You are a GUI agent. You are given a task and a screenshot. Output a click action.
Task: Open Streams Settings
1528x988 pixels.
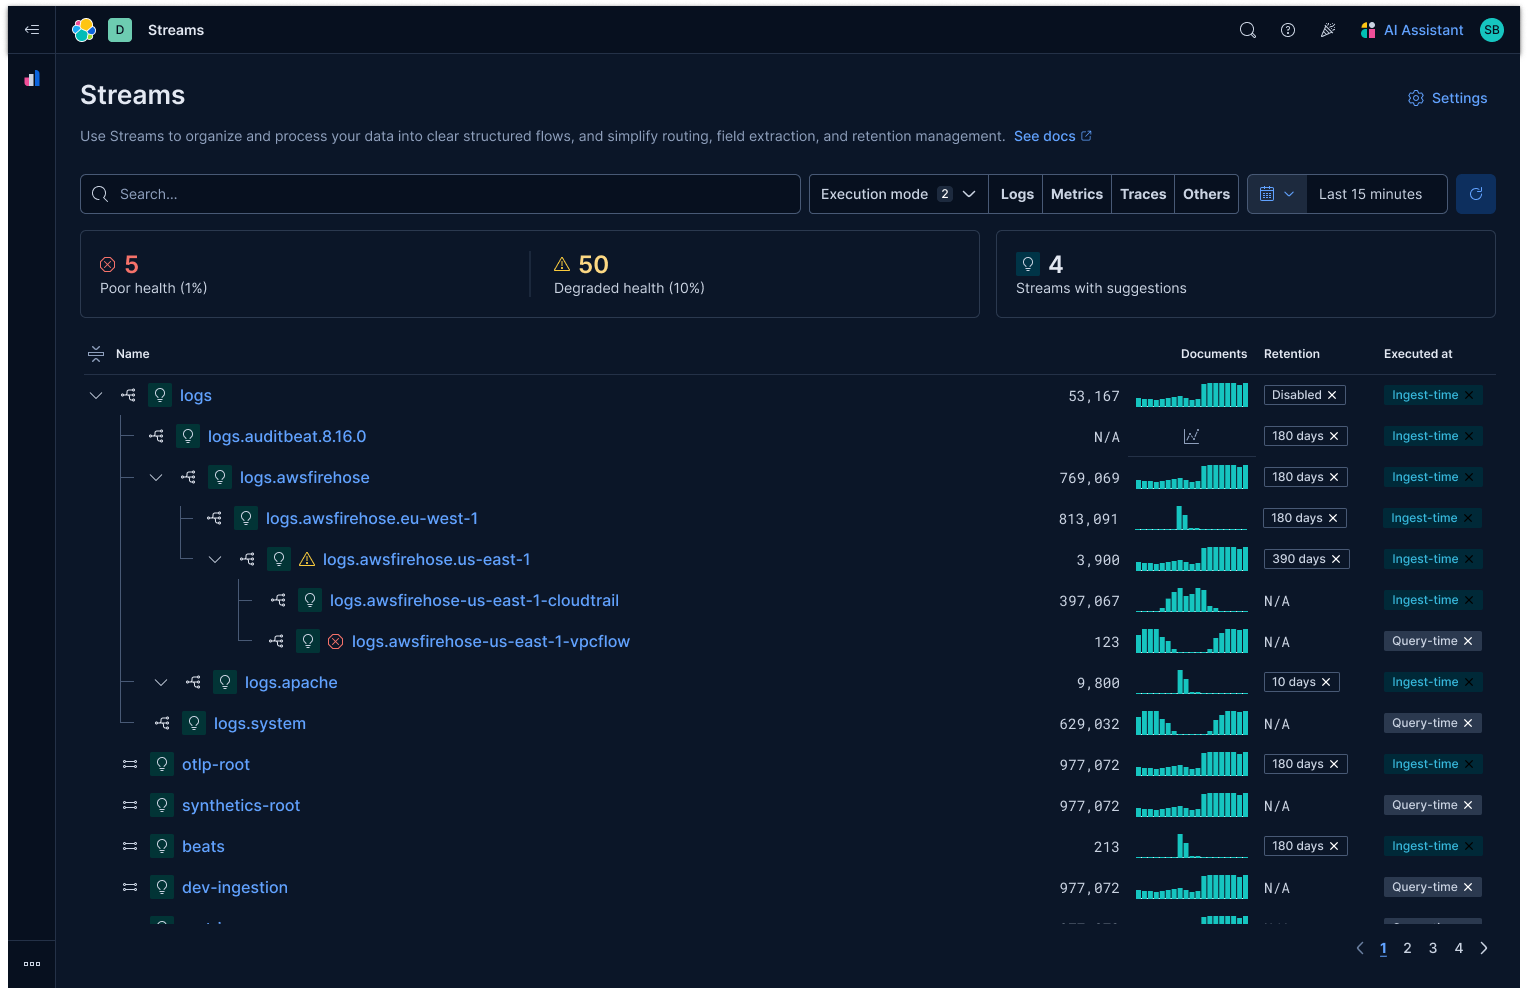click(x=1448, y=98)
